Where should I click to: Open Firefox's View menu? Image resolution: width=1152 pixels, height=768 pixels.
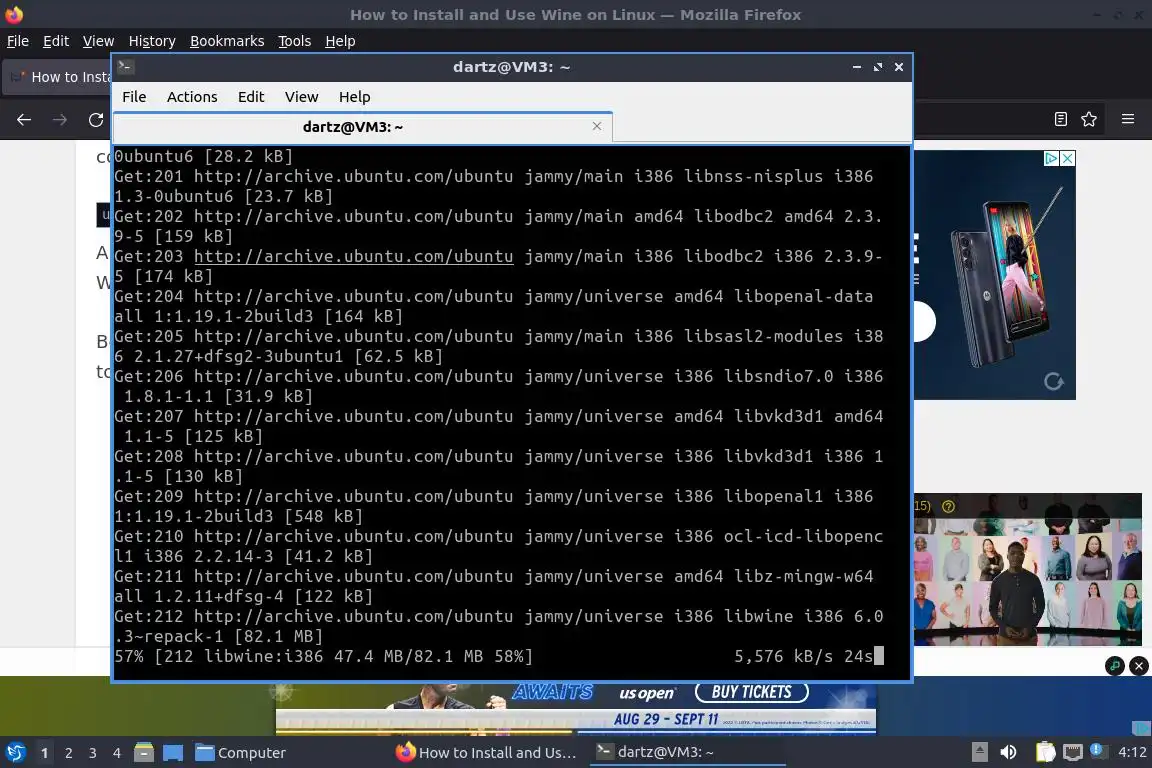click(x=98, y=41)
